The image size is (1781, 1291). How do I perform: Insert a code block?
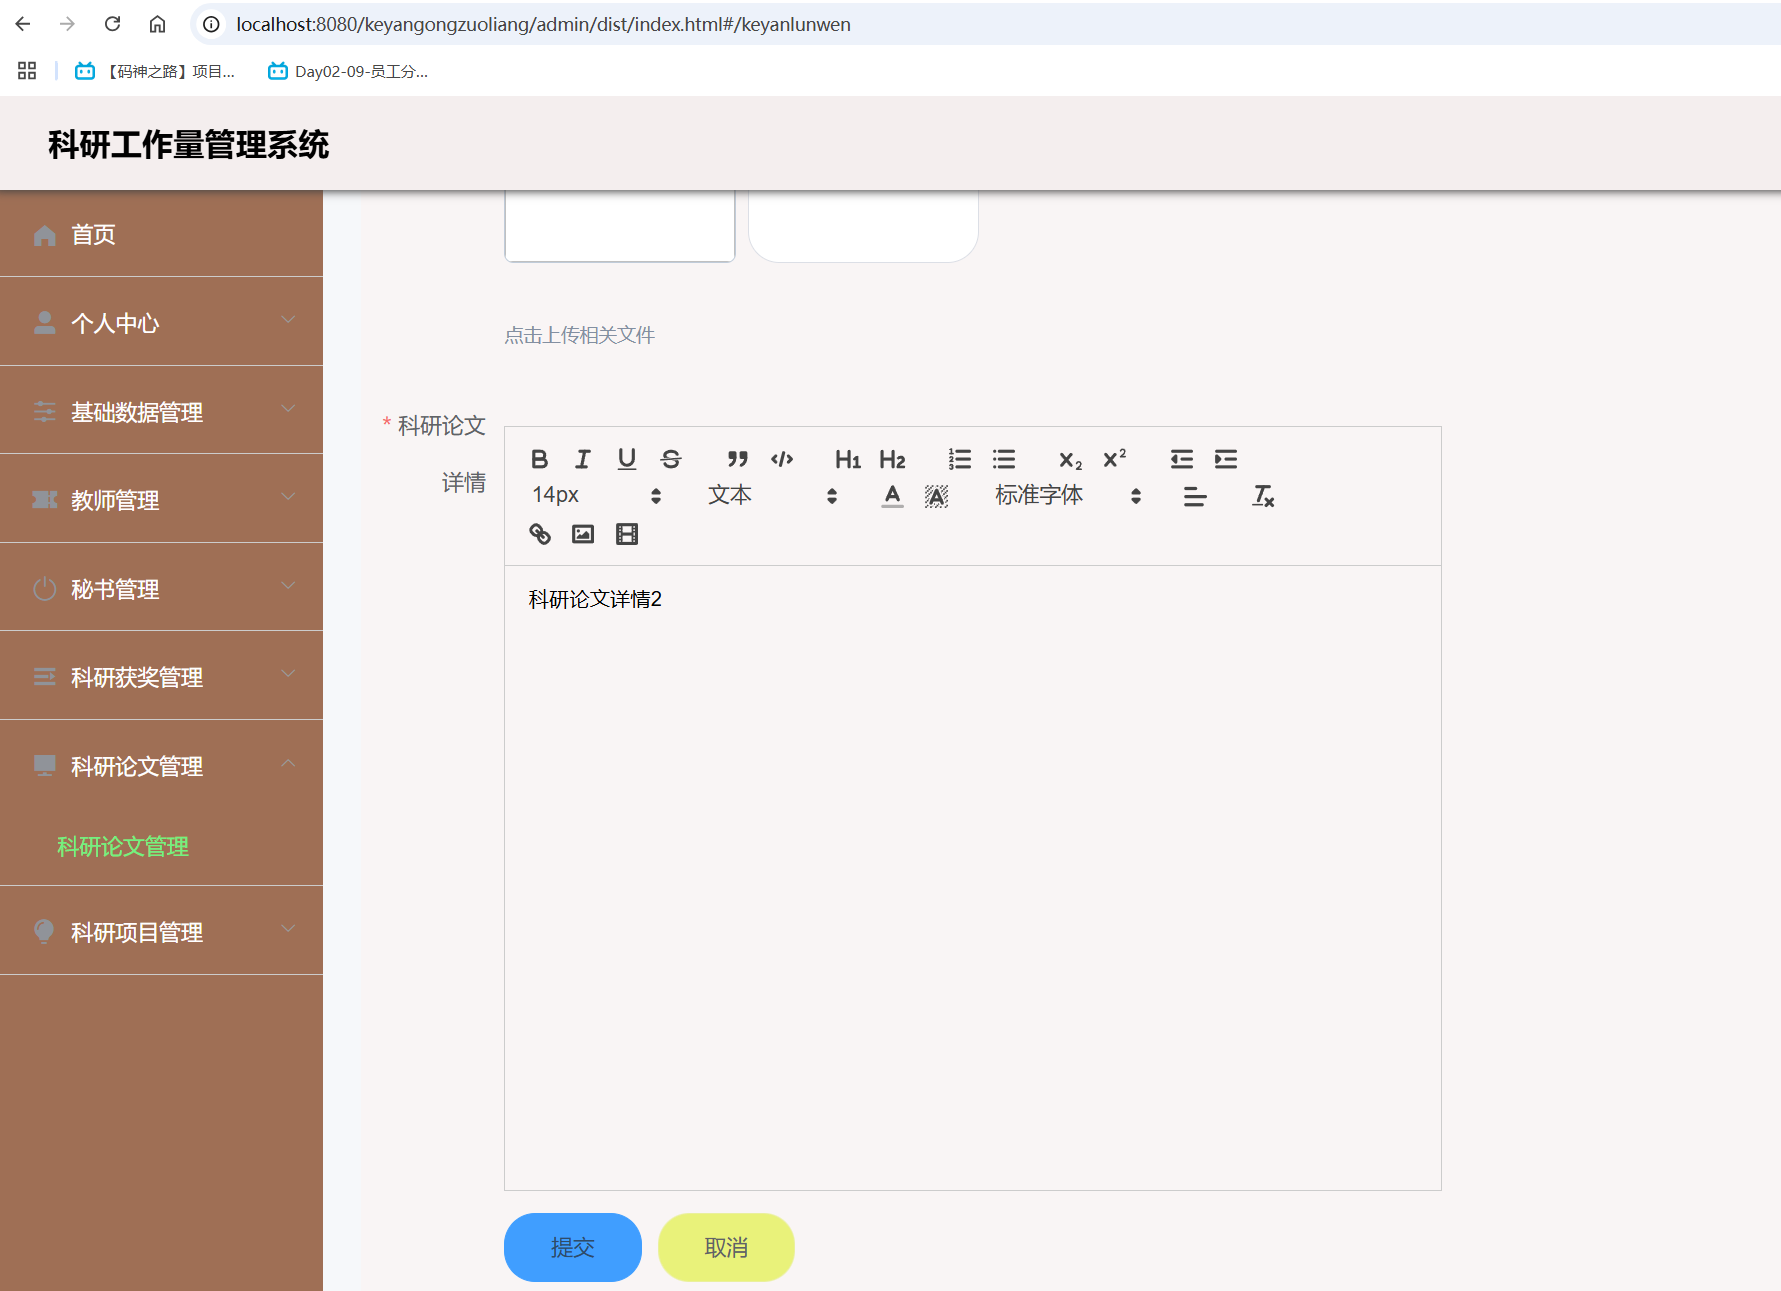783,459
